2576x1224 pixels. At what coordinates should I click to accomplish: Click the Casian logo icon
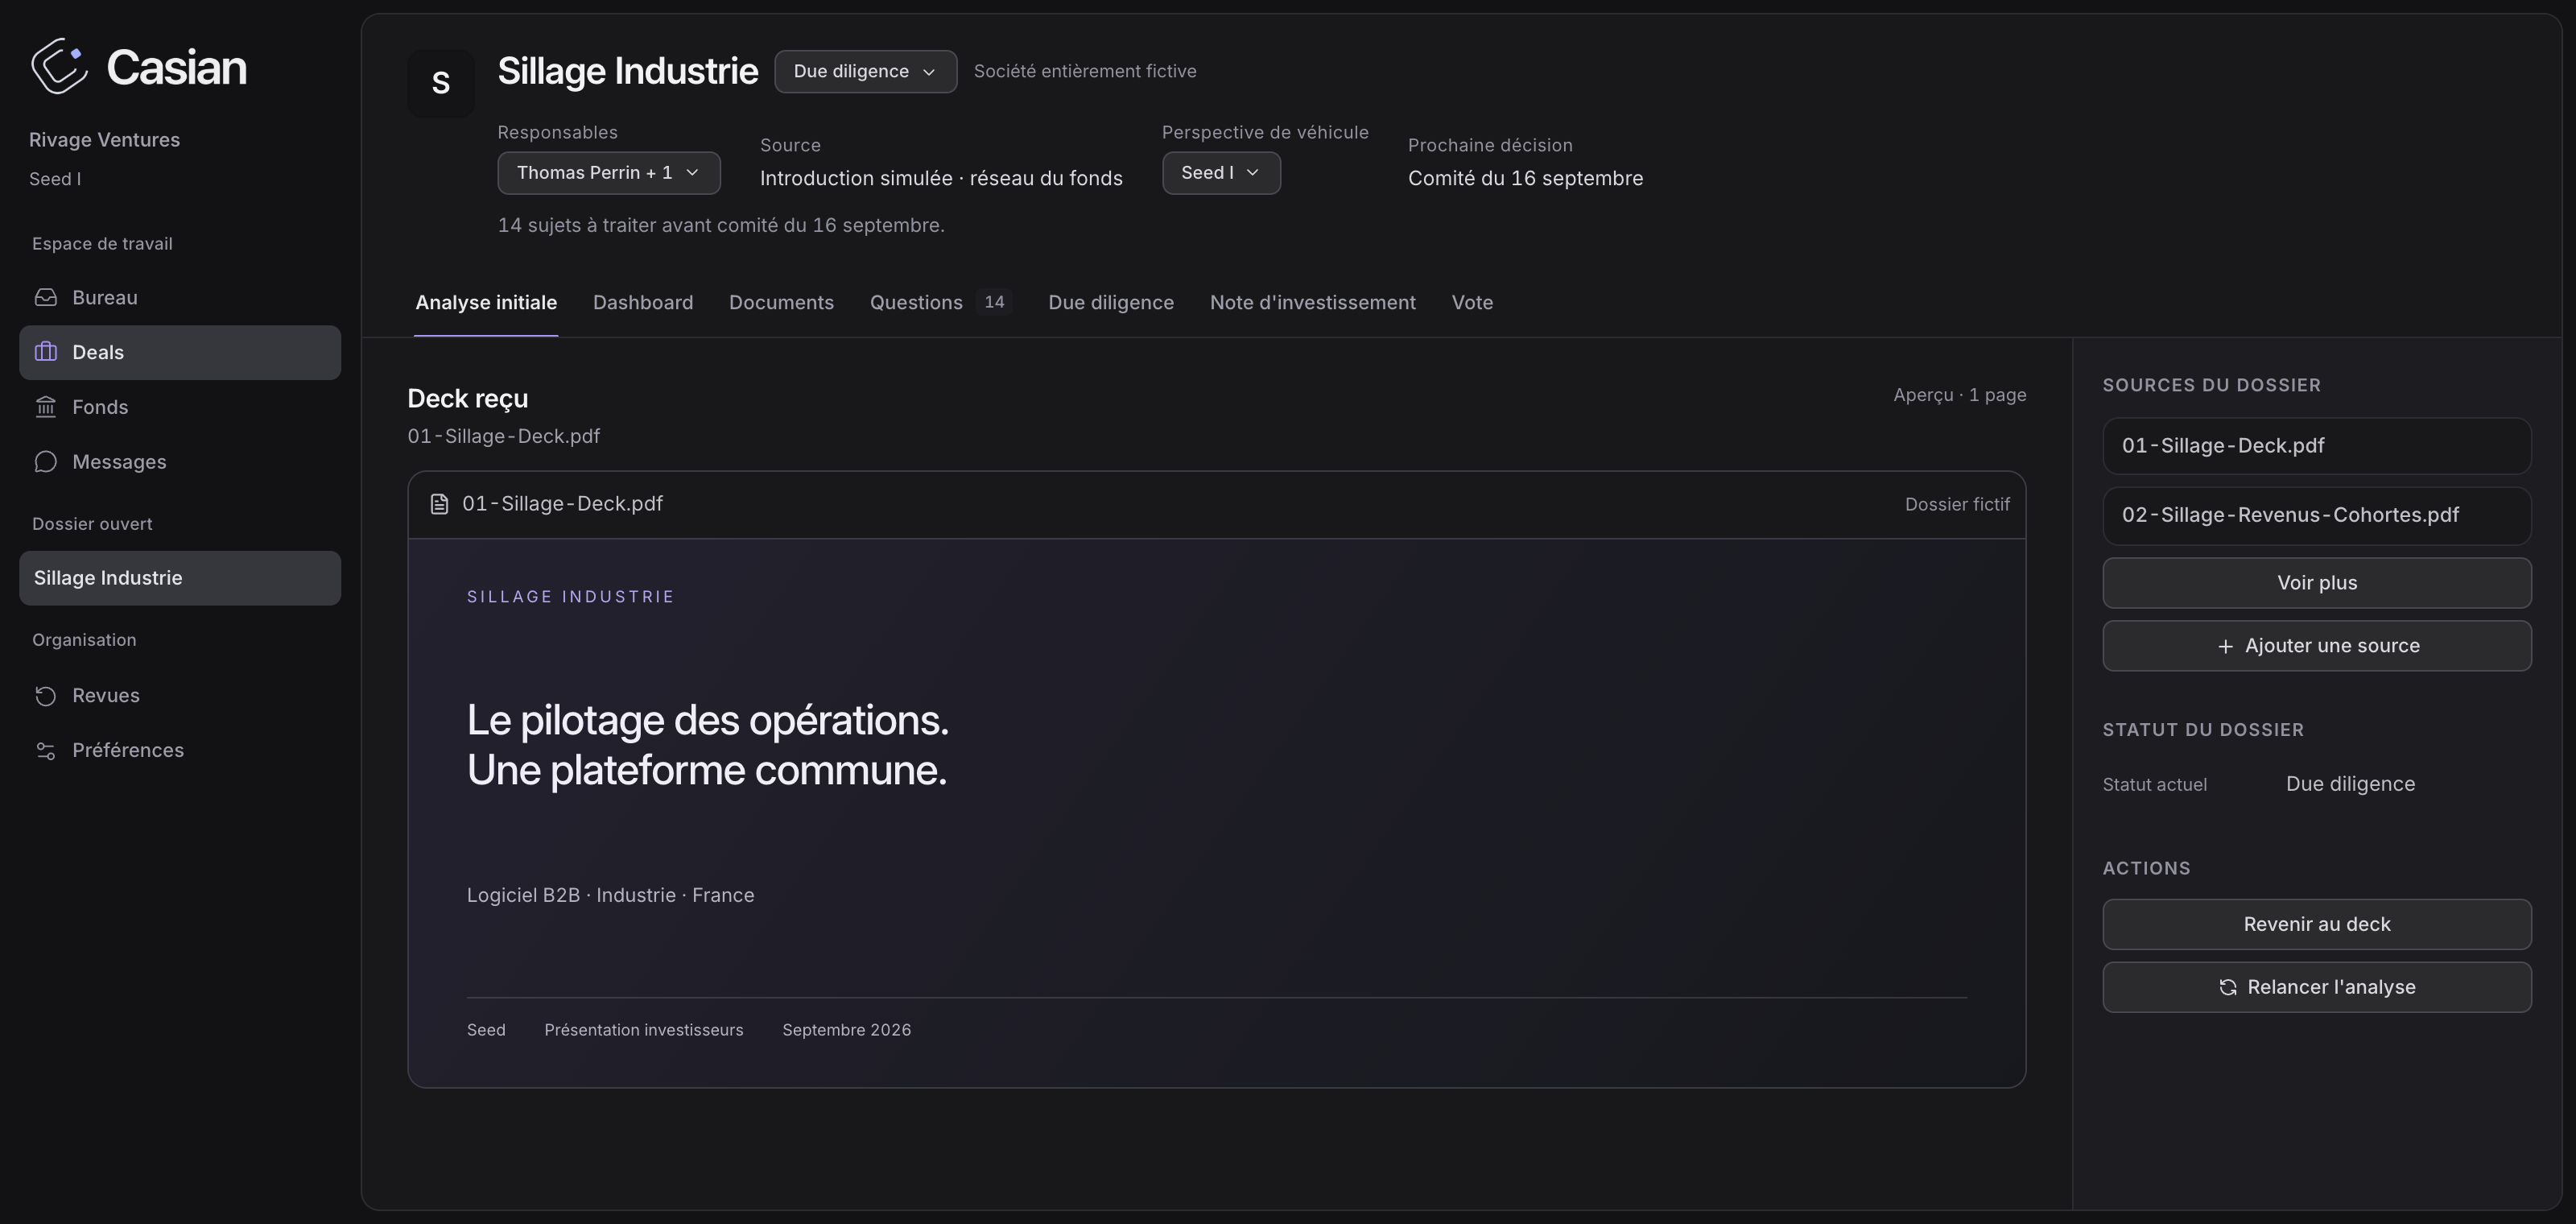(x=59, y=66)
